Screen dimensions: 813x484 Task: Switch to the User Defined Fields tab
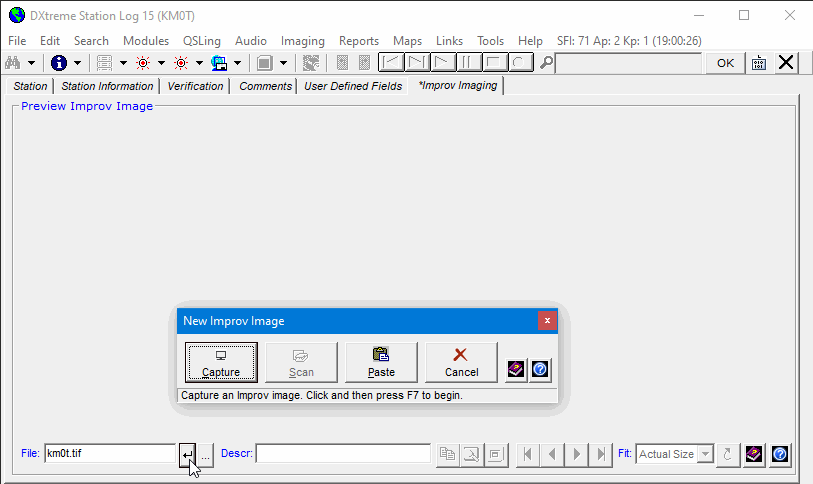point(353,86)
